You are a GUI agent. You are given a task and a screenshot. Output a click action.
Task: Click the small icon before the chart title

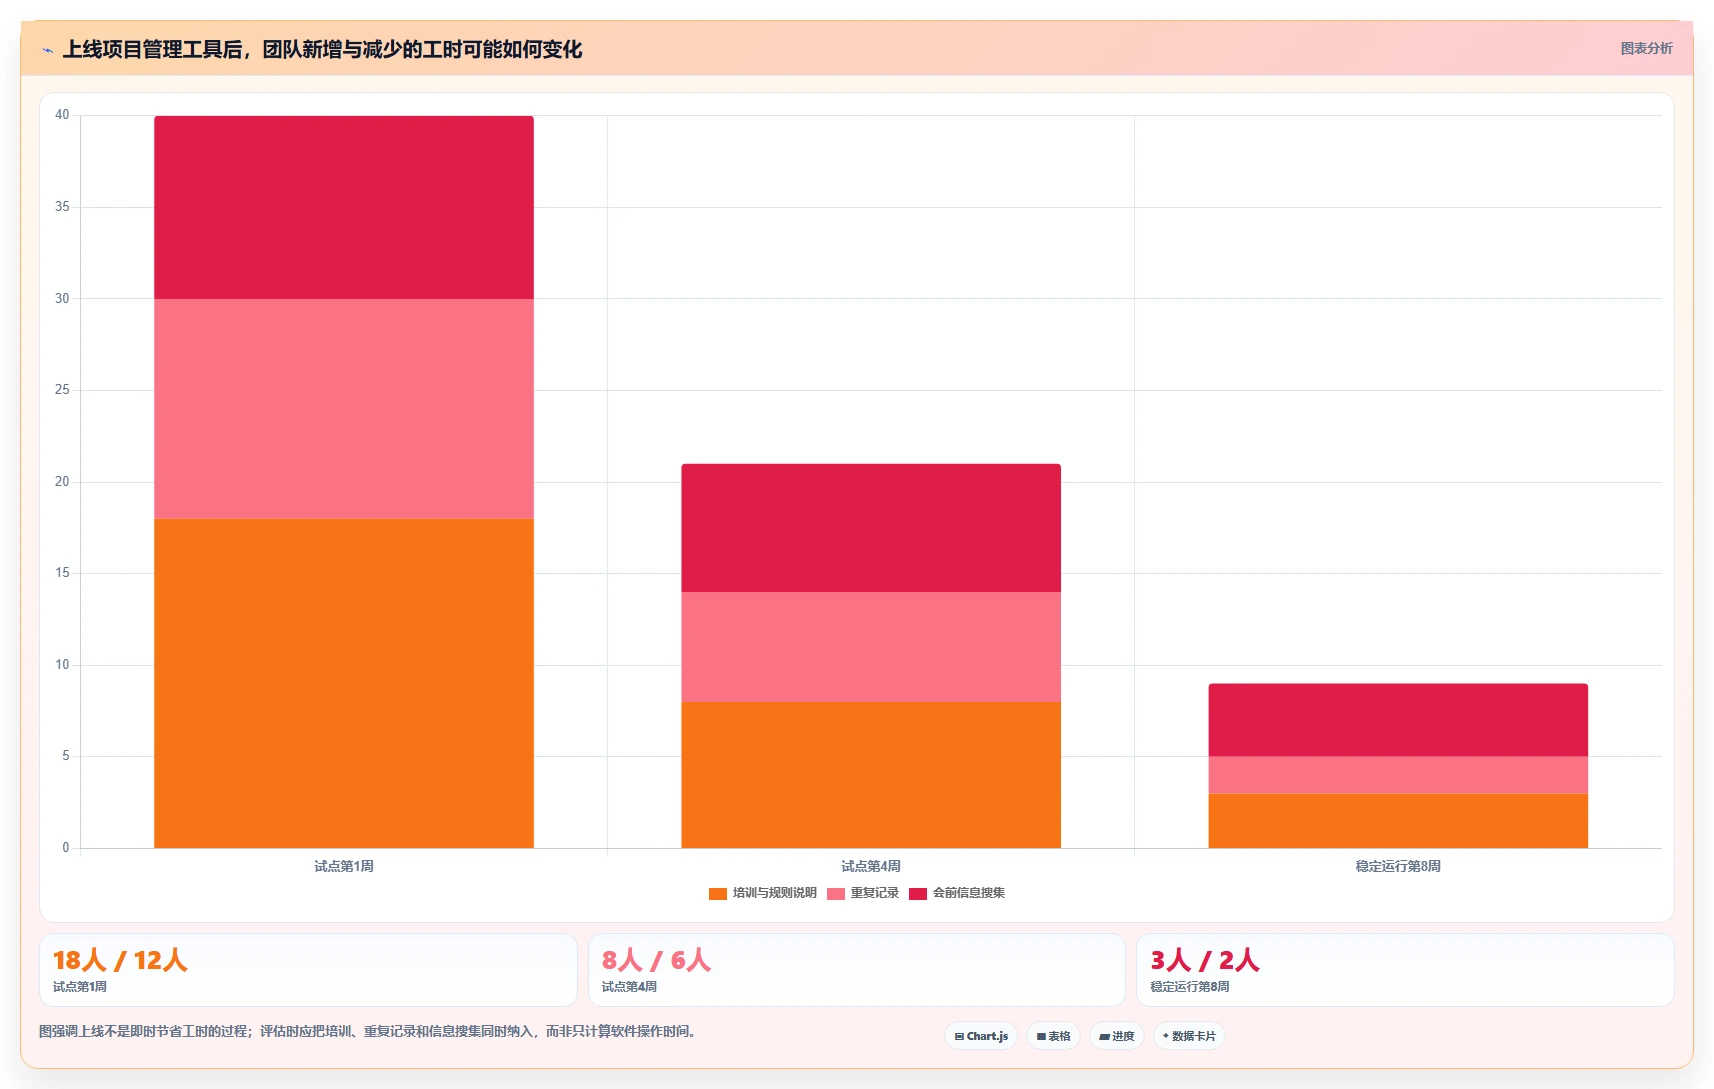coord(47,50)
